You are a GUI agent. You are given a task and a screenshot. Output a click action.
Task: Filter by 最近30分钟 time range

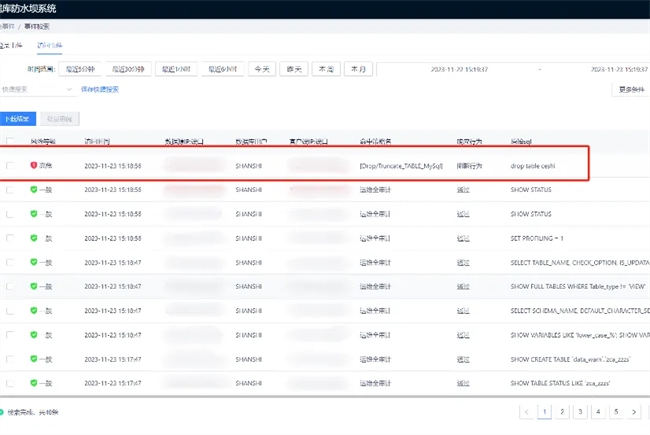128,69
